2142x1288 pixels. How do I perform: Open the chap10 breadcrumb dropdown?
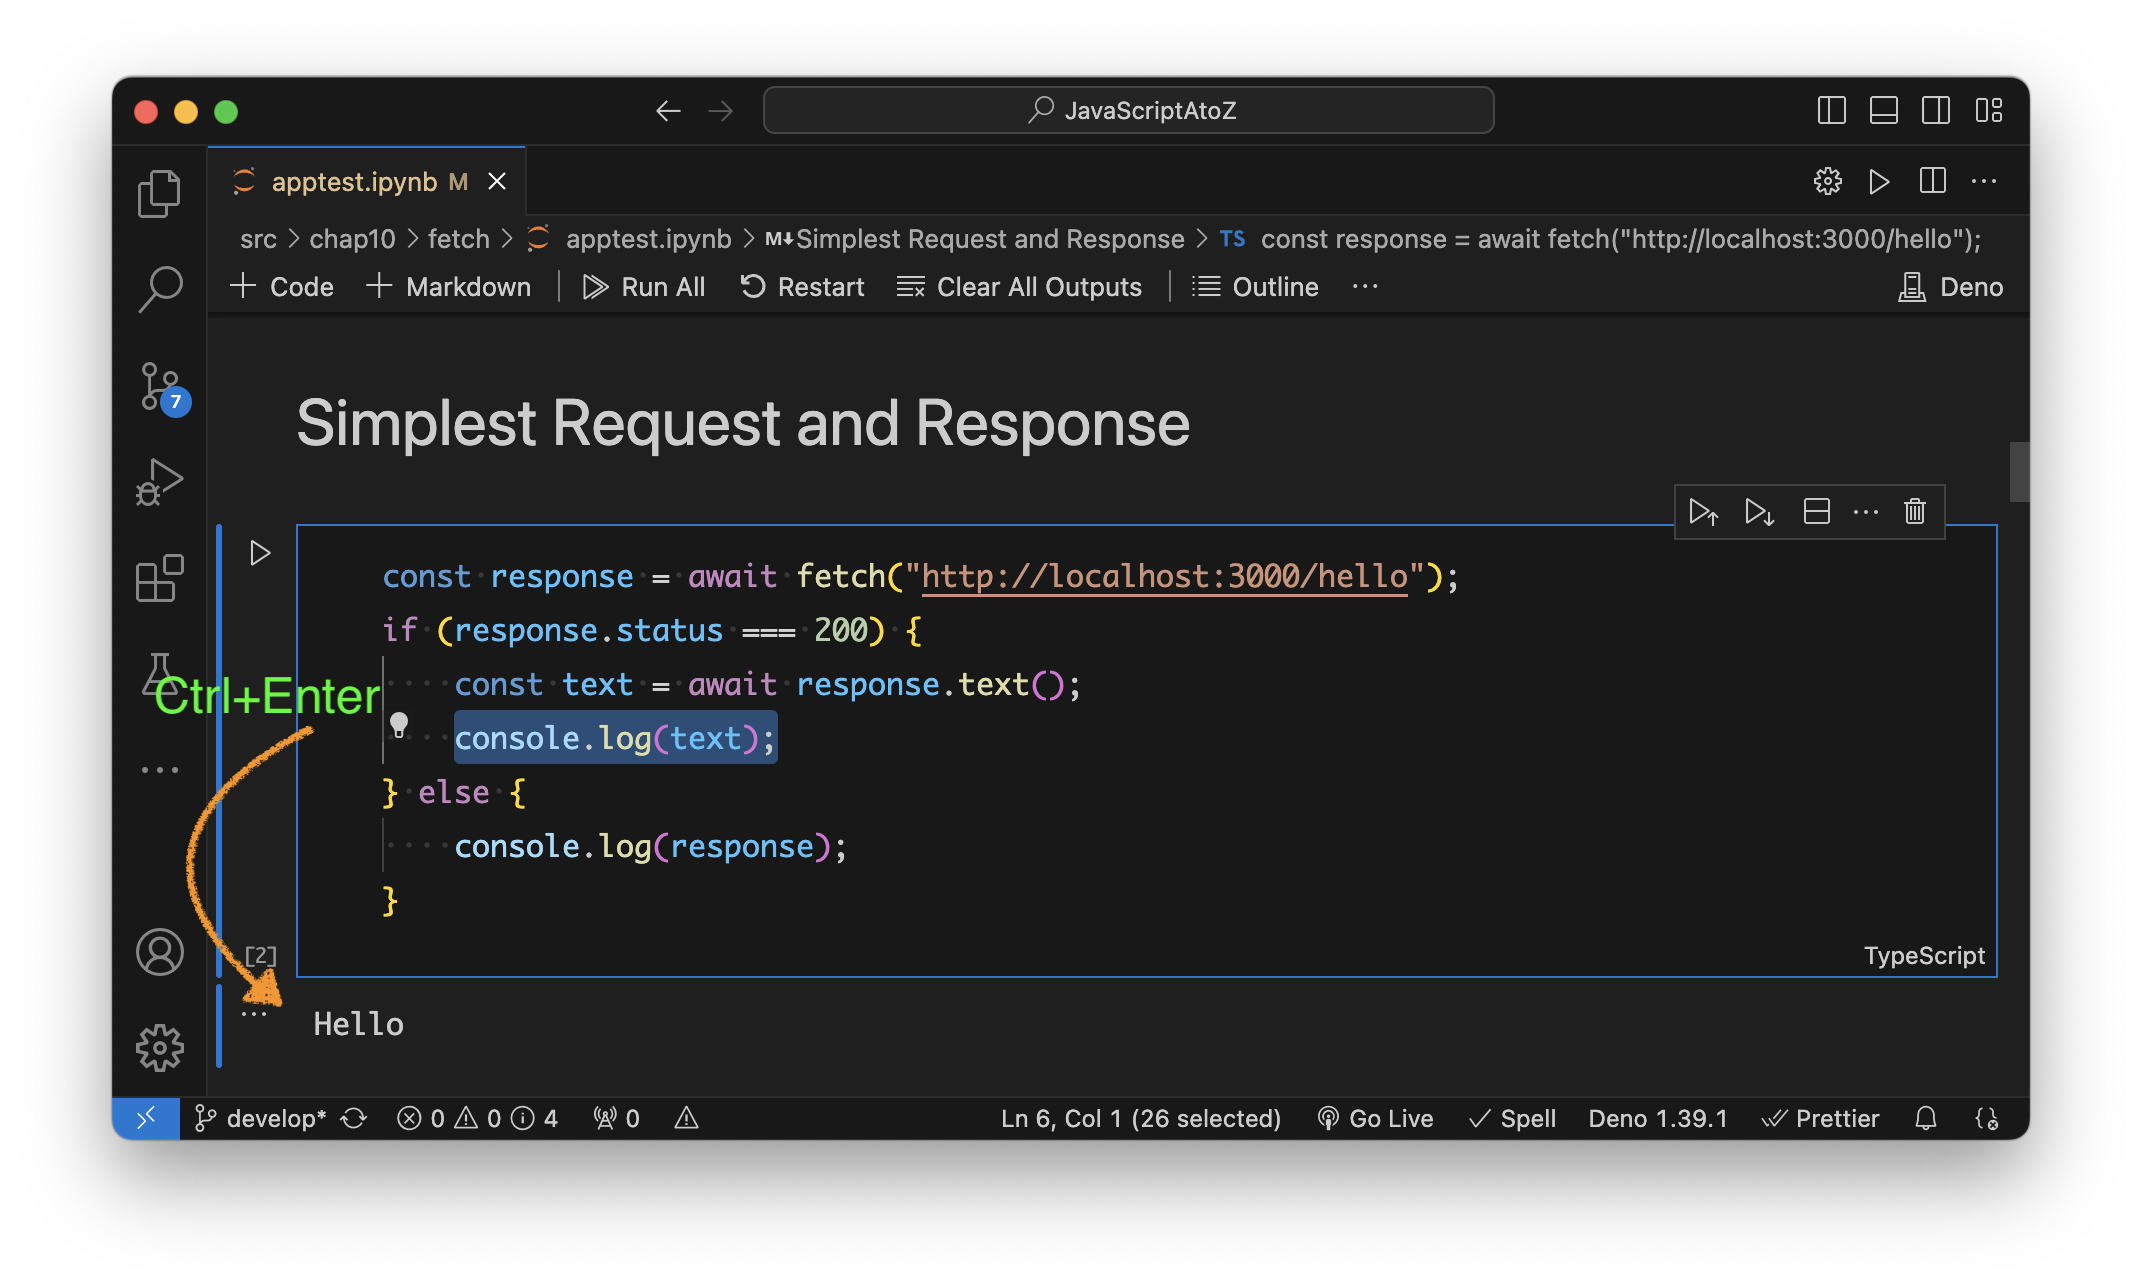point(352,238)
